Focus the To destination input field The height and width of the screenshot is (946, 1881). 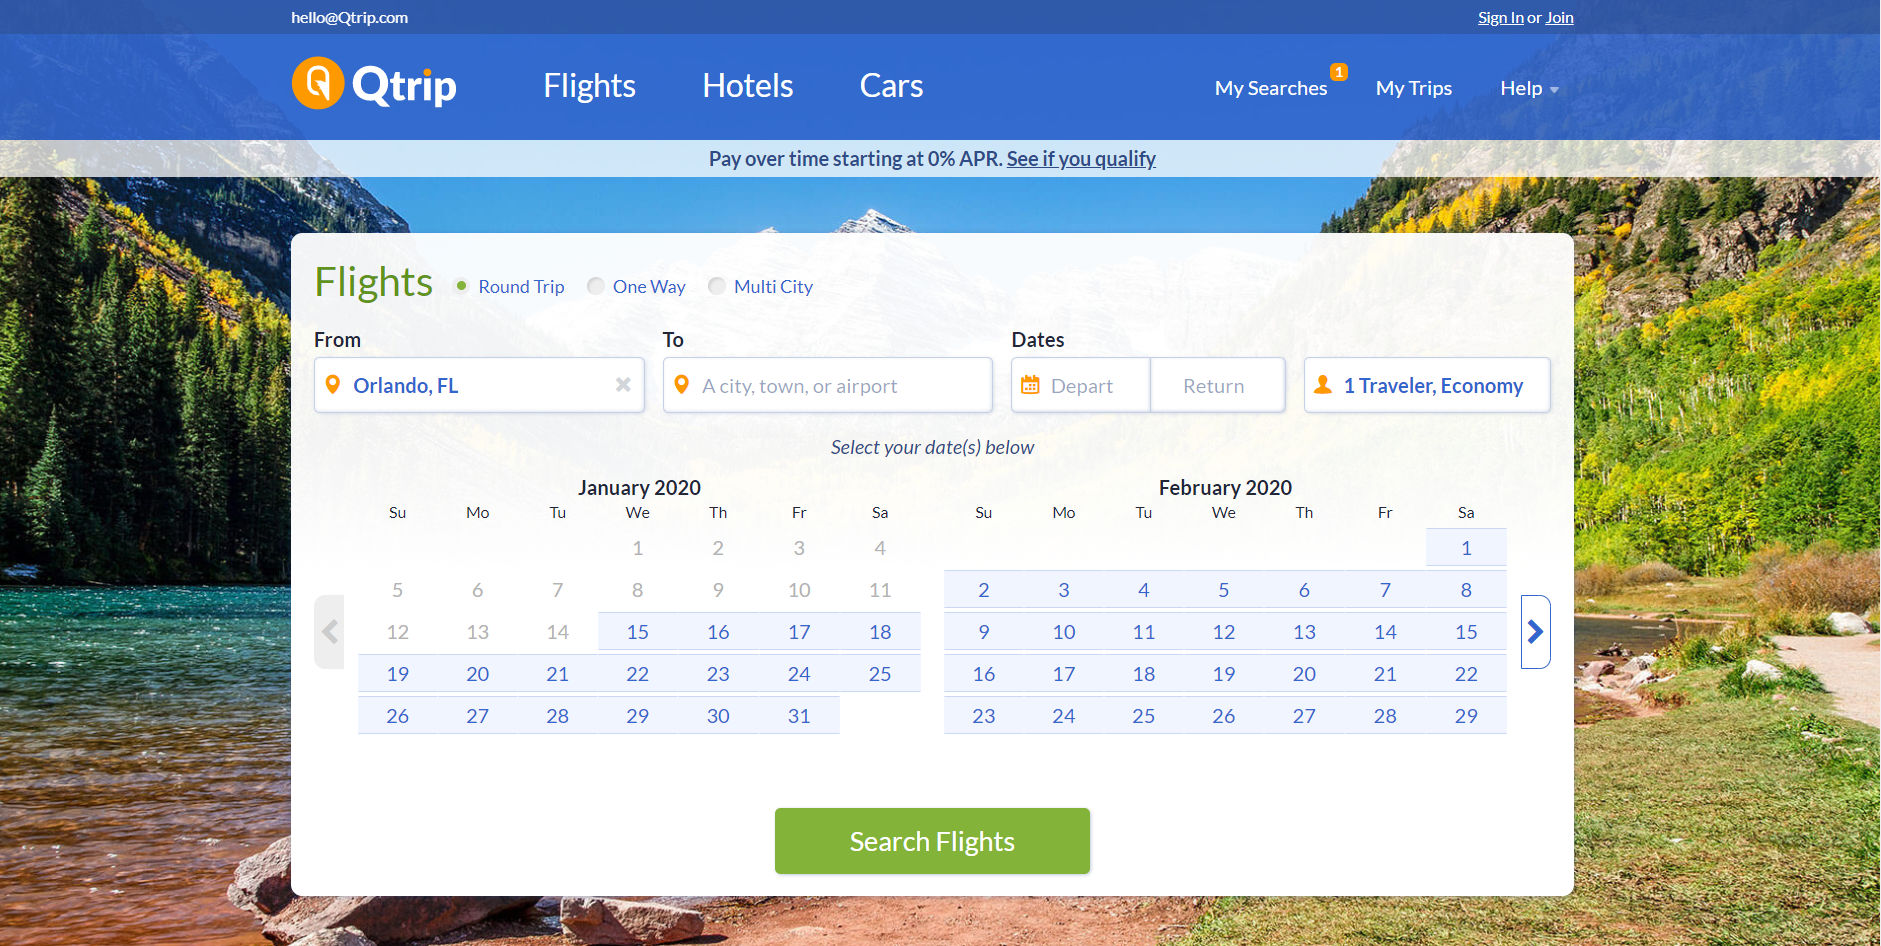pos(828,385)
